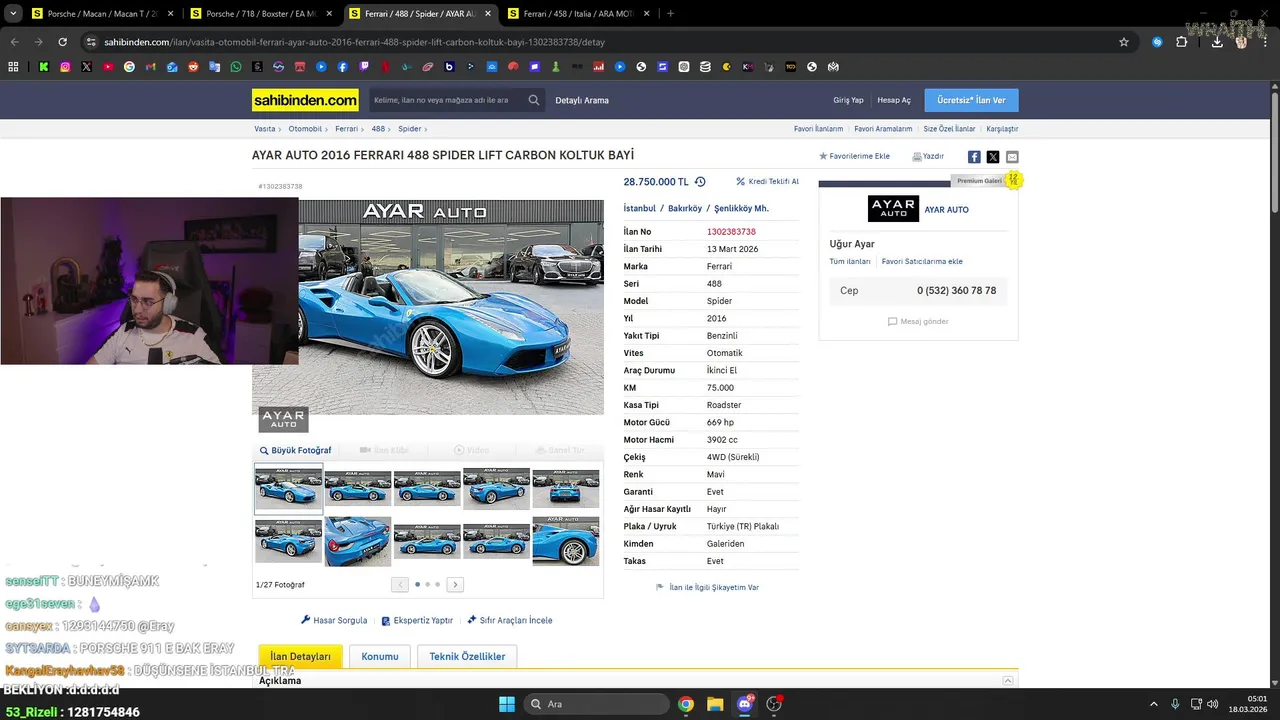Click Karşılaştır link in top bar
Viewport: 1280px width, 720px height.
1002,129
